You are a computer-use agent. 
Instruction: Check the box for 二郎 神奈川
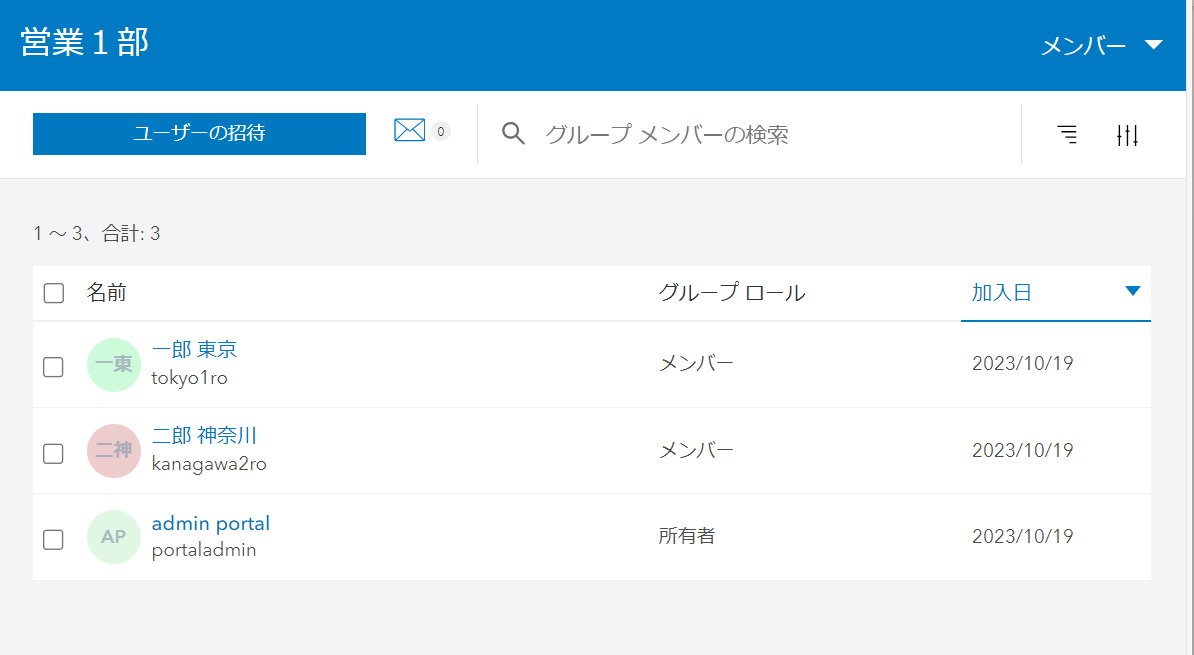(x=53, y=454)
